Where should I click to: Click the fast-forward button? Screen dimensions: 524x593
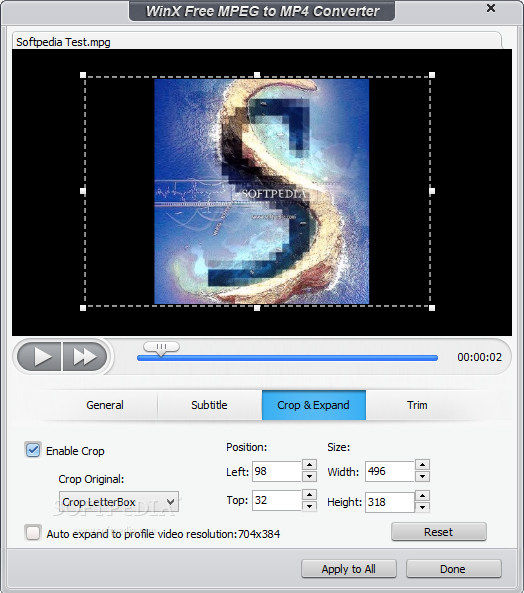pos(85,356)
